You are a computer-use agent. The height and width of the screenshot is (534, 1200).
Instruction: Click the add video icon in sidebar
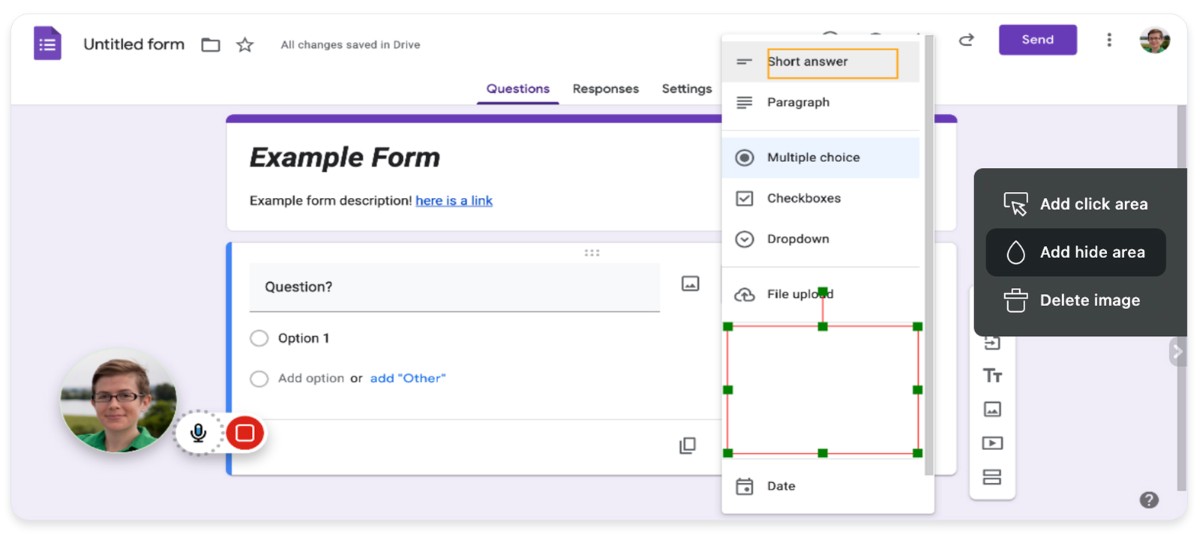pyautogui.click(x=992, y=443)
